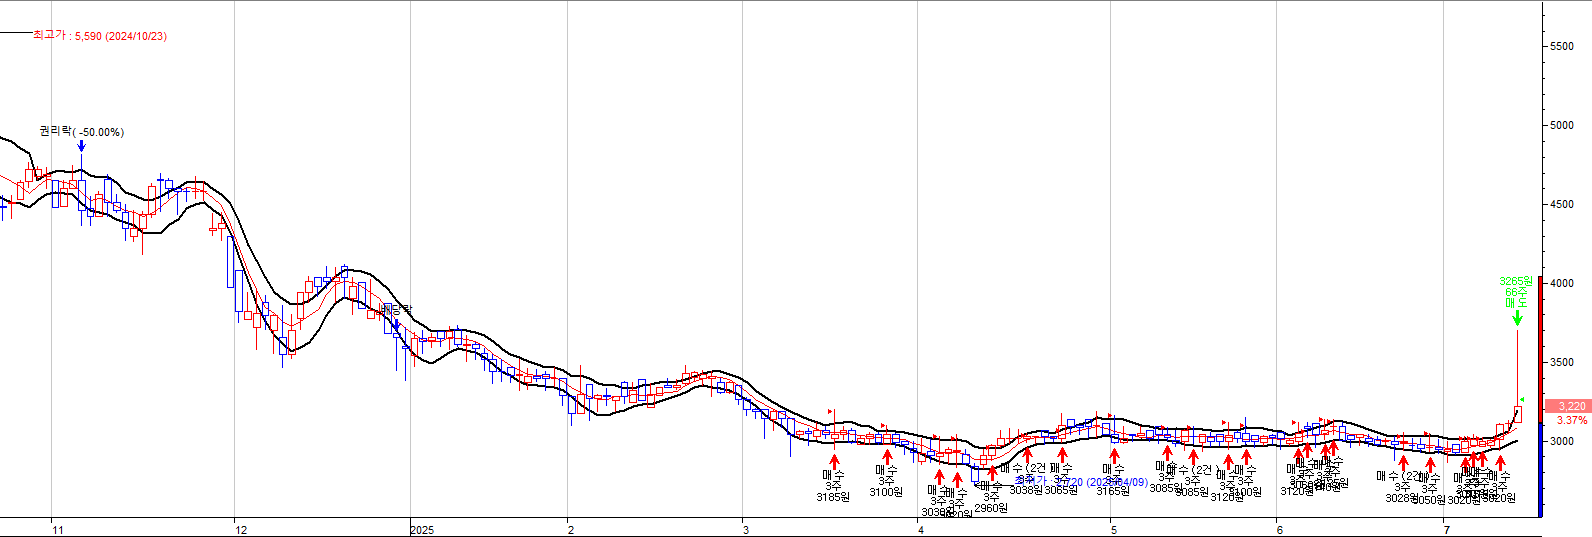This screenshot has width=1592, height=537.
Task: Click the 3265원 sell price label
Action: [x=1516, y=281]
